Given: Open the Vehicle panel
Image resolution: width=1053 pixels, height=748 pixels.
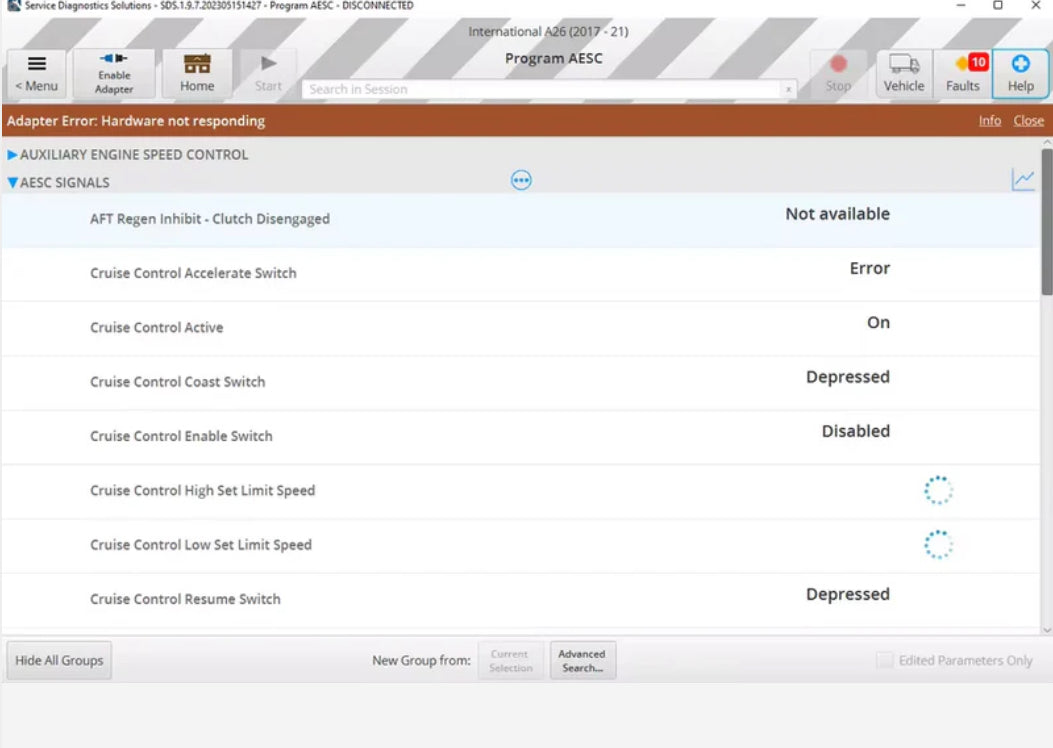Looking at the screenshot, I should click(904, 72).
